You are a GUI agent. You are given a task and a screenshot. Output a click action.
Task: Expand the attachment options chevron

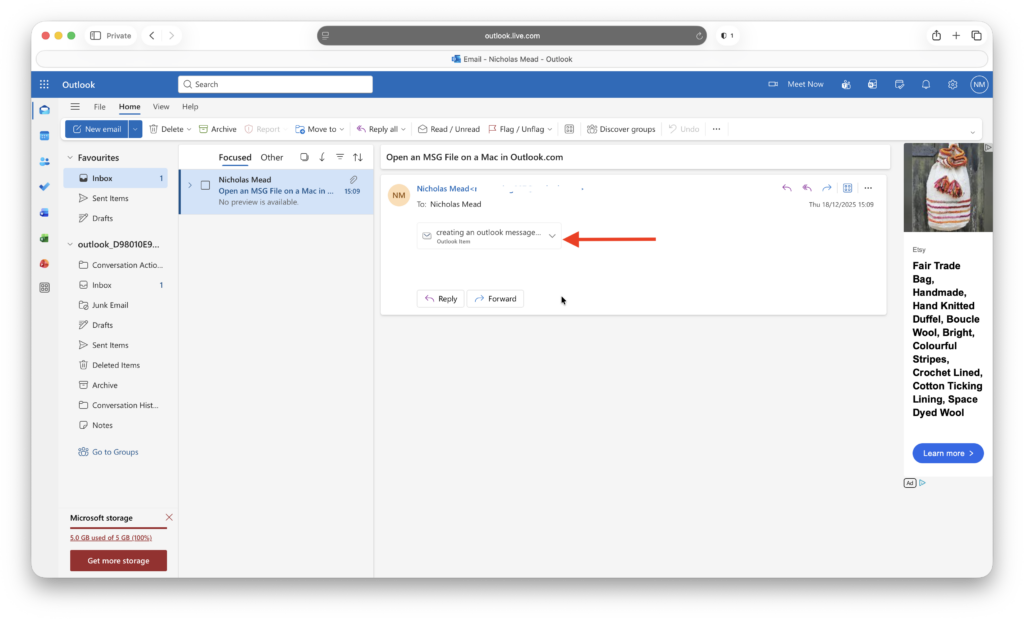tap(552, 236)
